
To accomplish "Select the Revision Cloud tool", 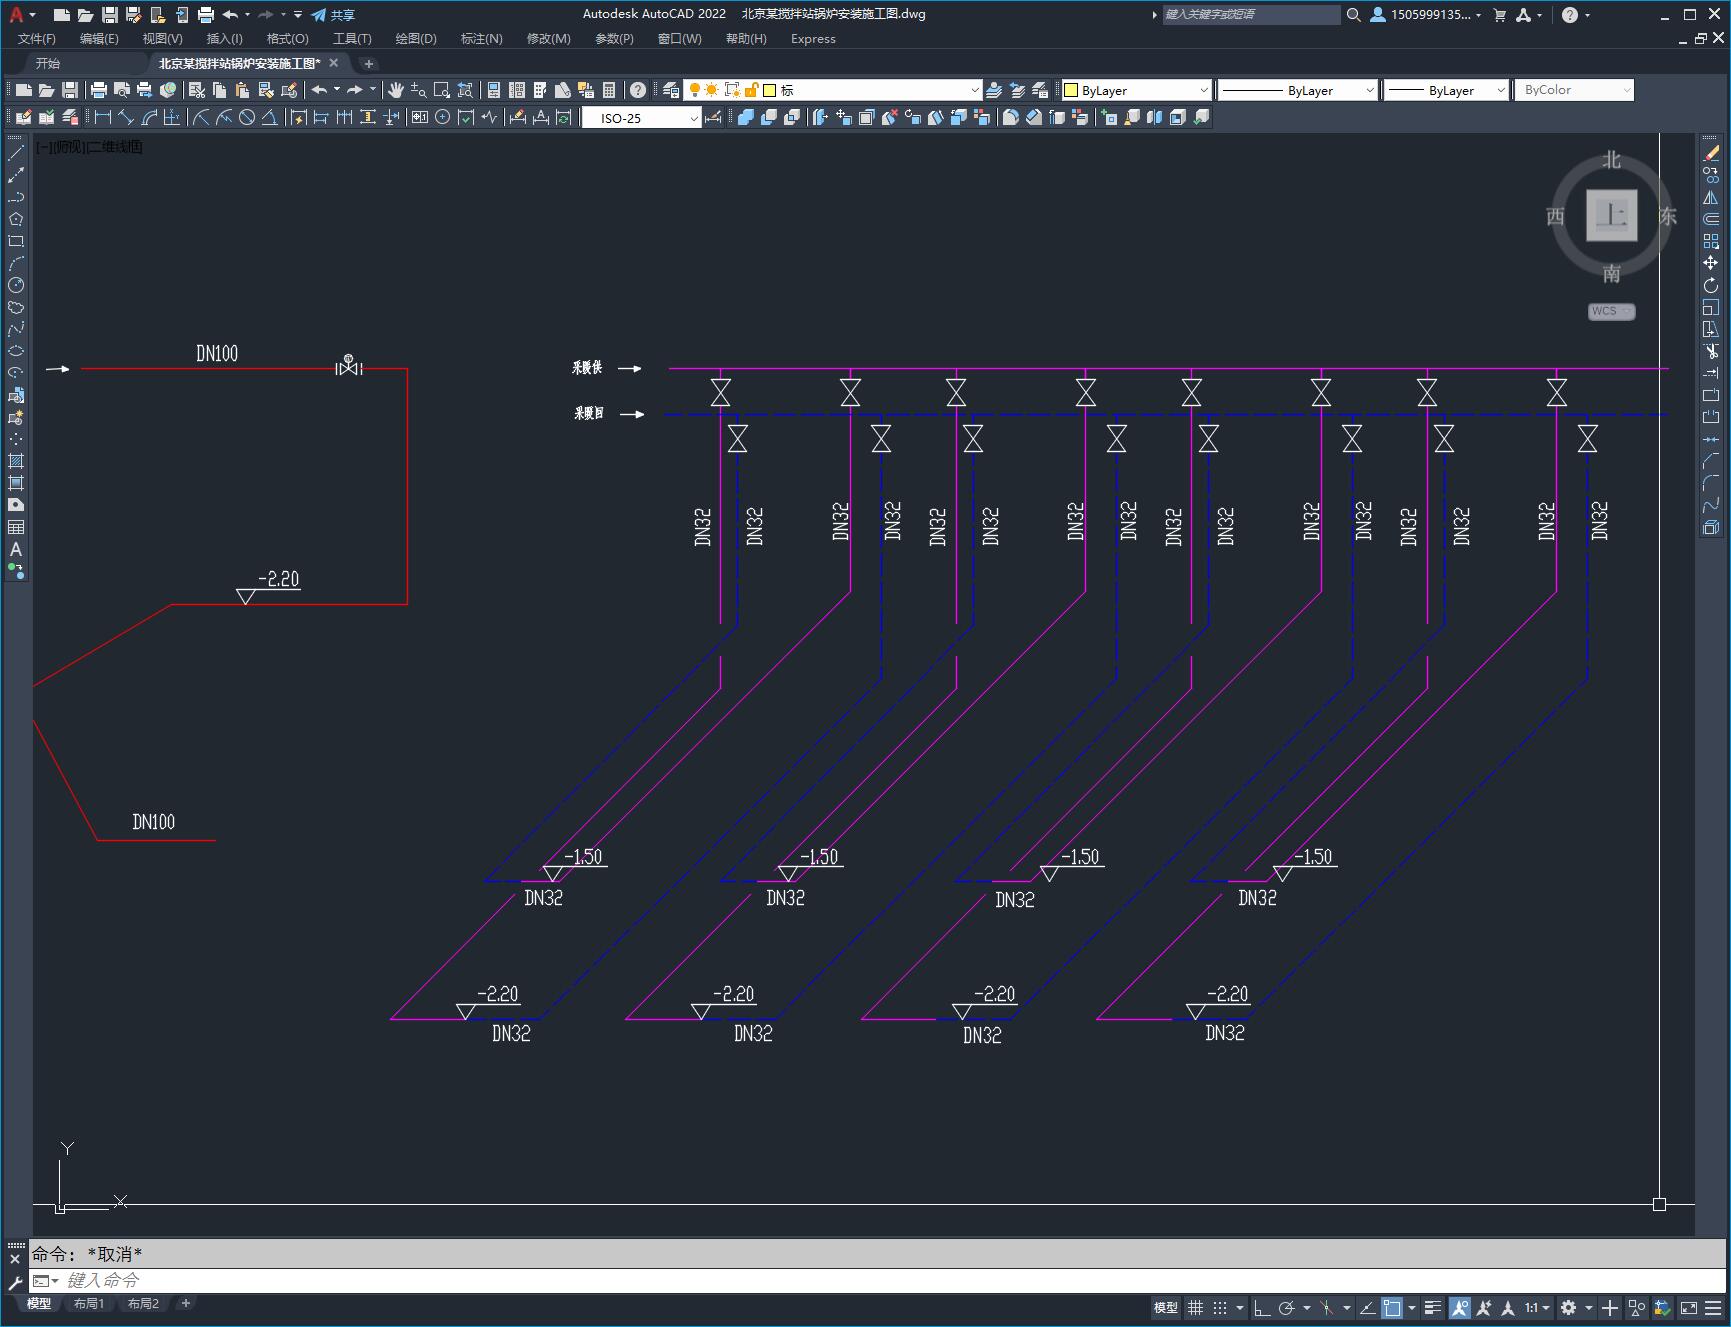I will point(16,307).
